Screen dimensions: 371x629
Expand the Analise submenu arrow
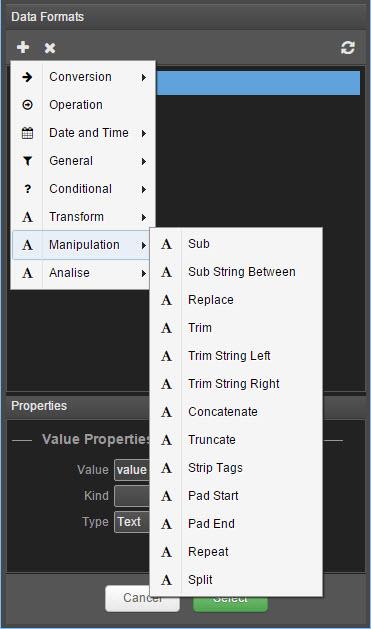(x=144, y=274)
